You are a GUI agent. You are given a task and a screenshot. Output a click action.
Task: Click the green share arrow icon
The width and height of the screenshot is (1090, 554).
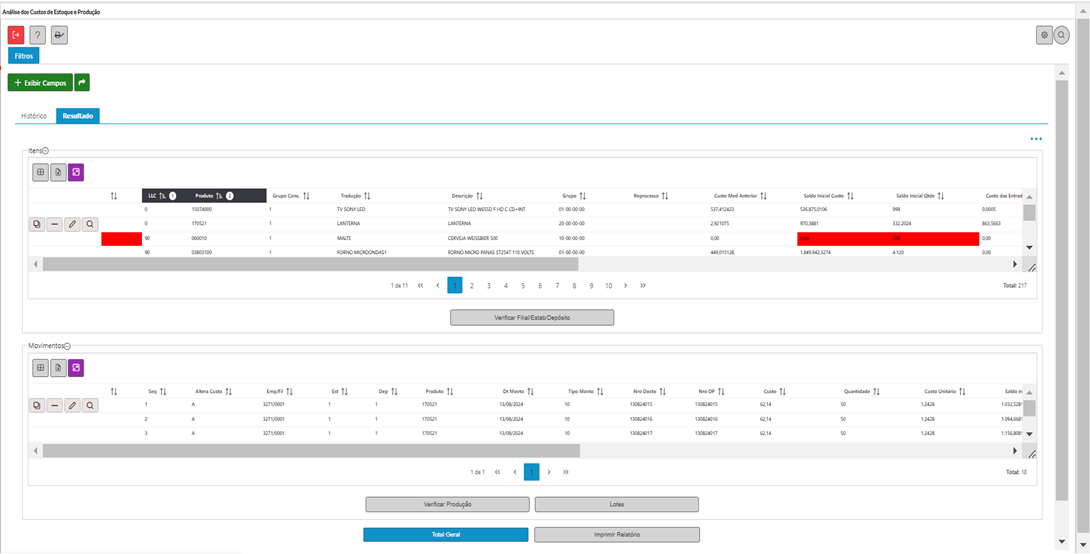[82, 83]
